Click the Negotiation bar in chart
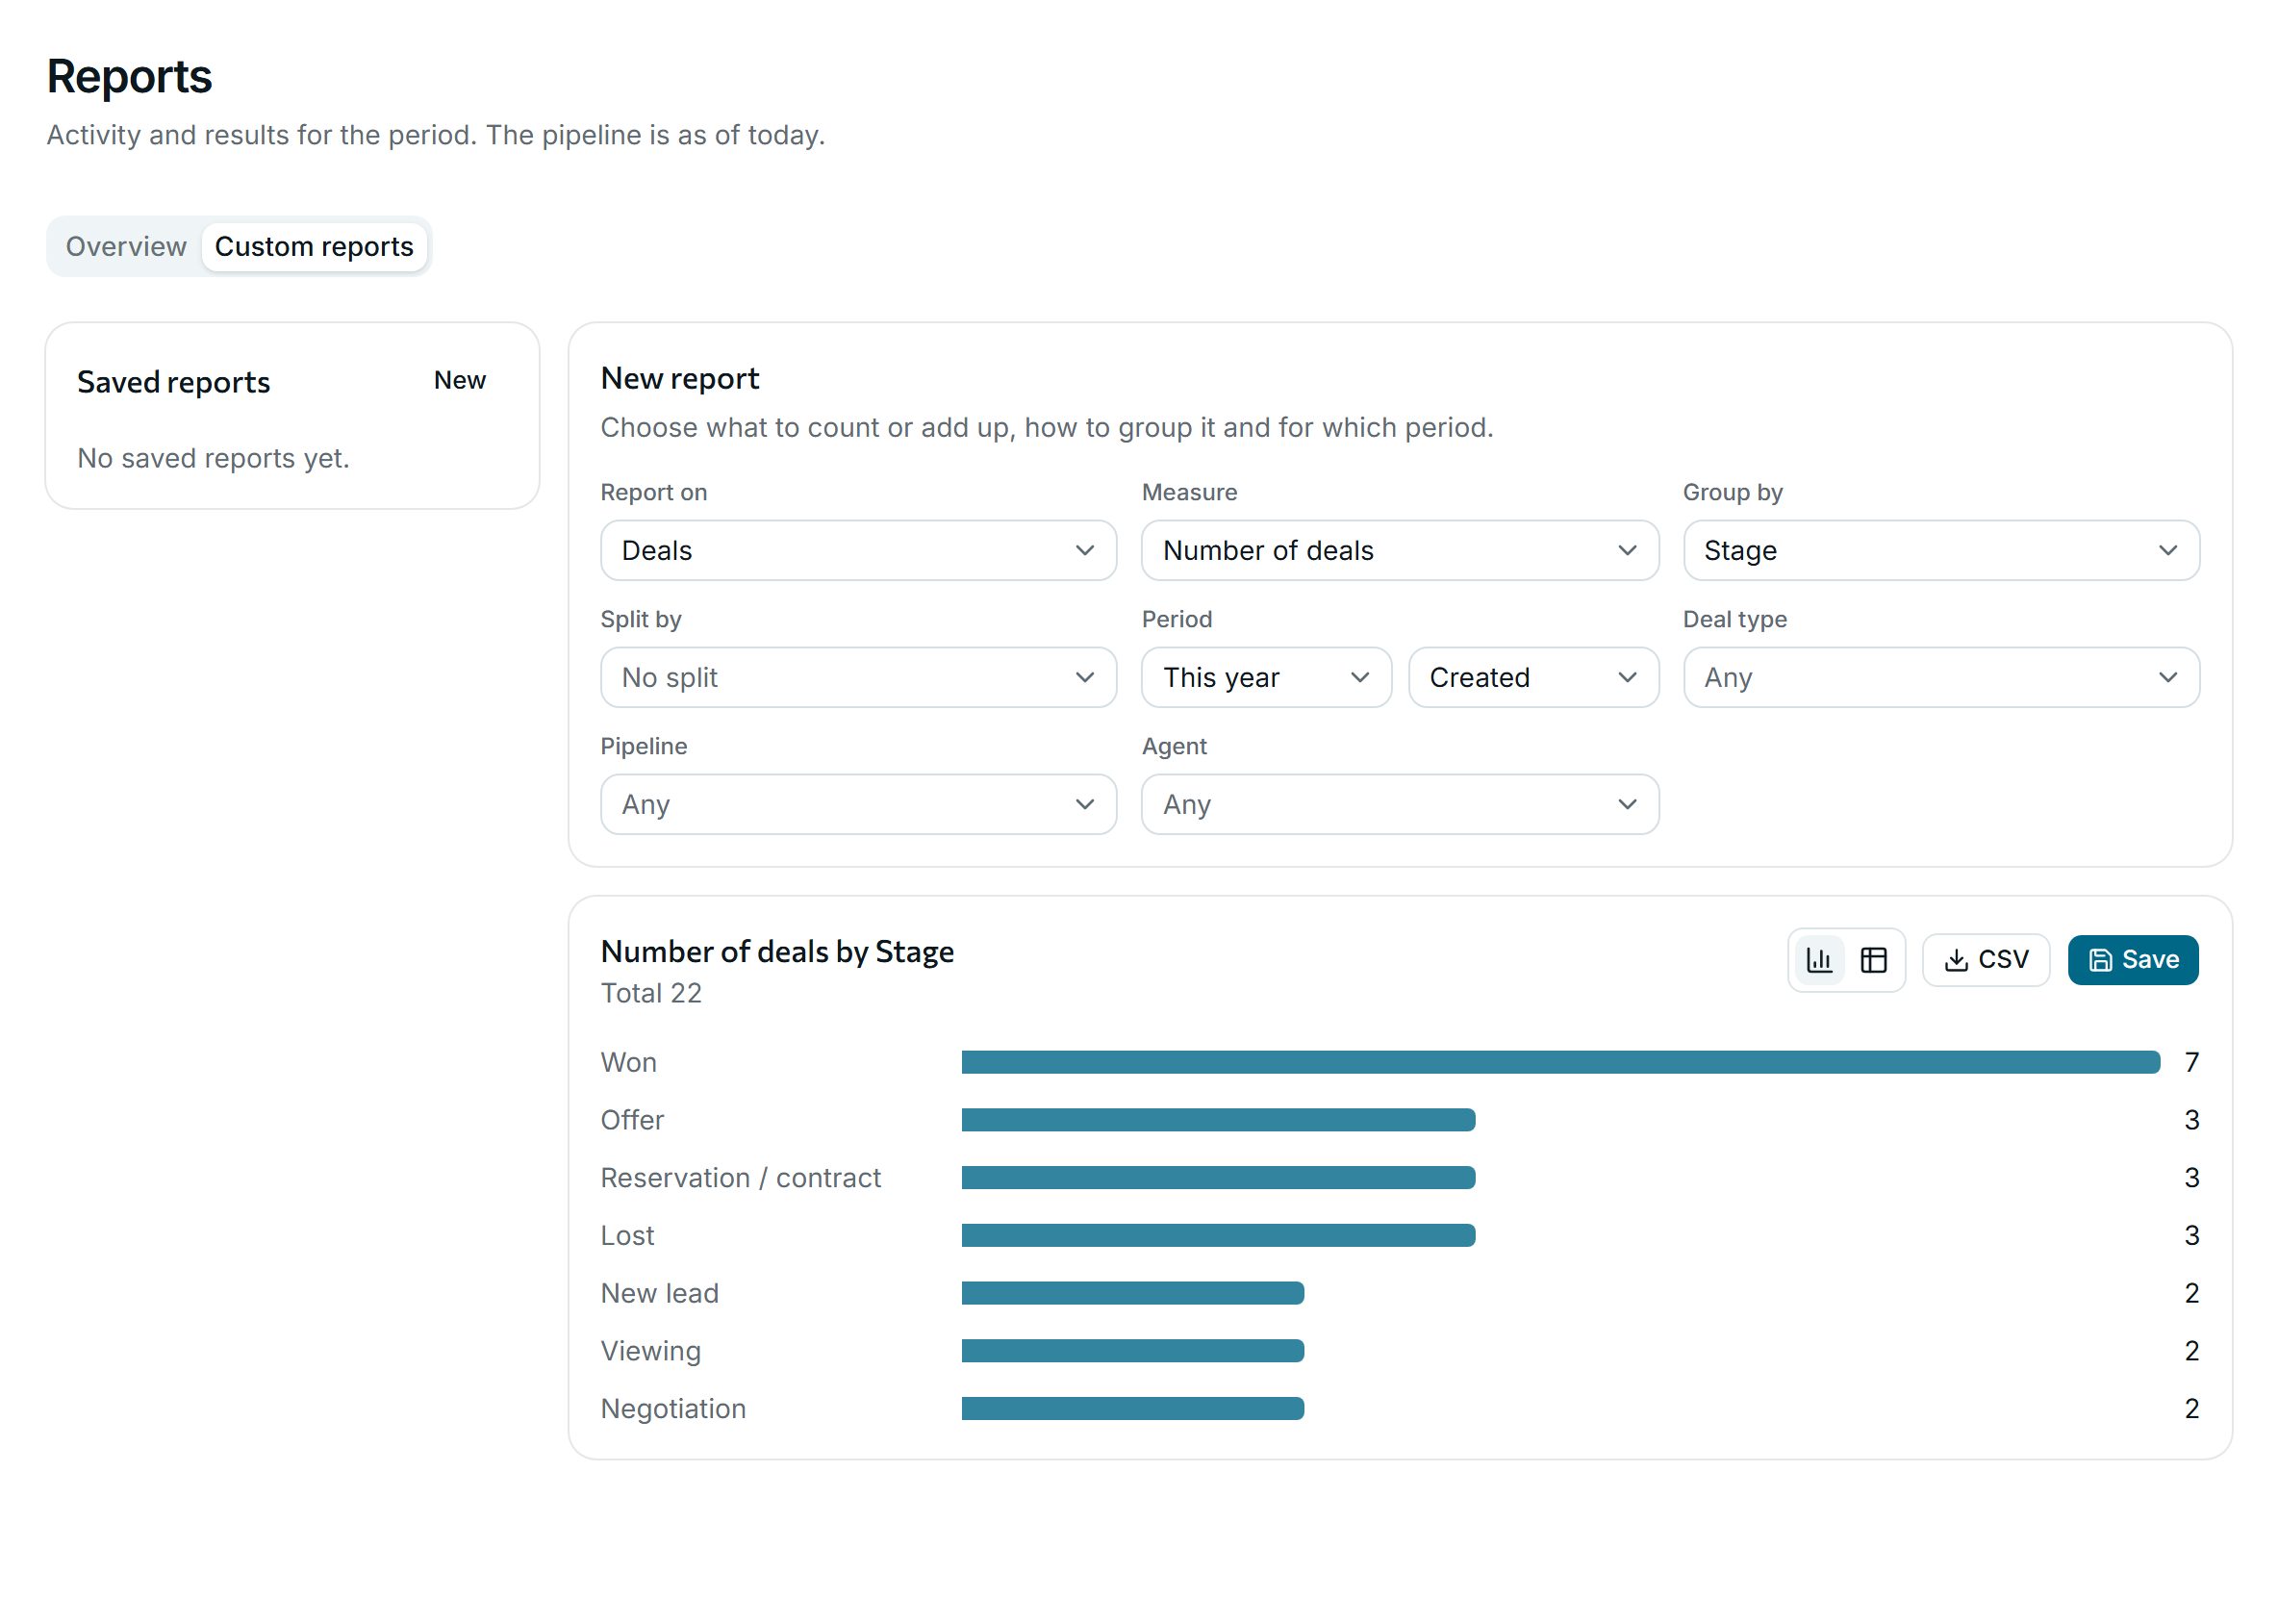Viewport: 2278px width, 1624px height. pos(1133,1409)
